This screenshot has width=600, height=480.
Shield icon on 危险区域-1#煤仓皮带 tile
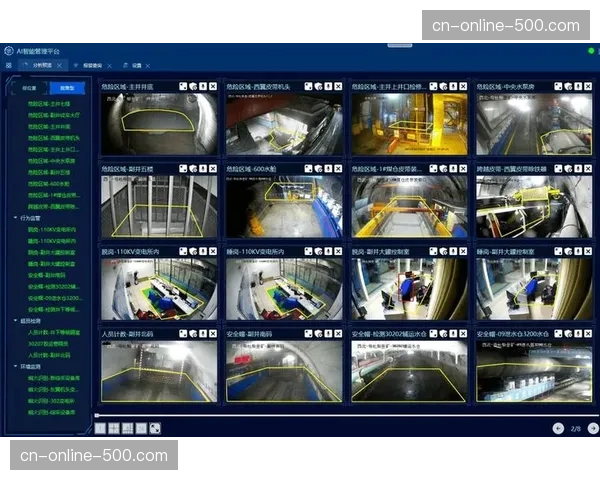(x=443, y=169)
